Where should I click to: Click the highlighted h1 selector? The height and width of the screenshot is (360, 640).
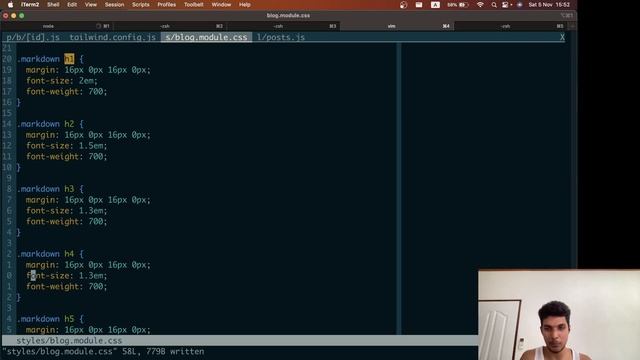69,59
